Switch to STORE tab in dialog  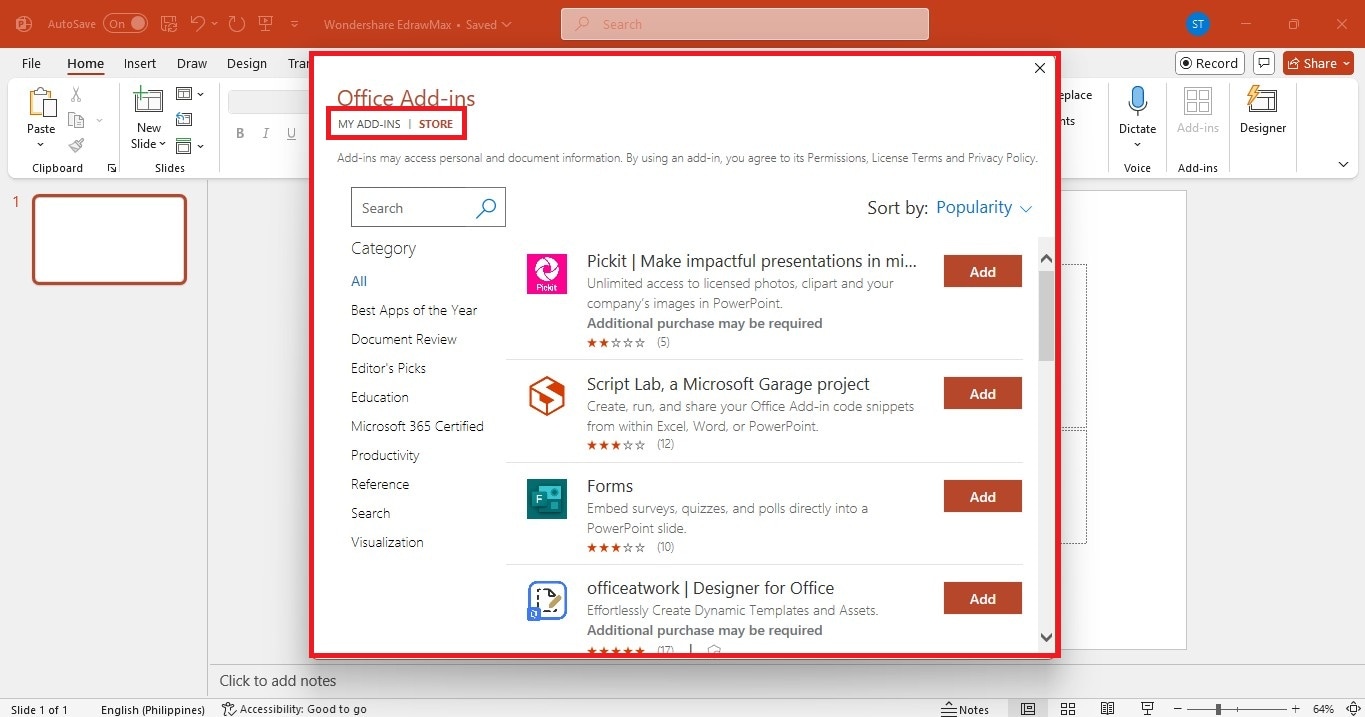coord(436,124)
